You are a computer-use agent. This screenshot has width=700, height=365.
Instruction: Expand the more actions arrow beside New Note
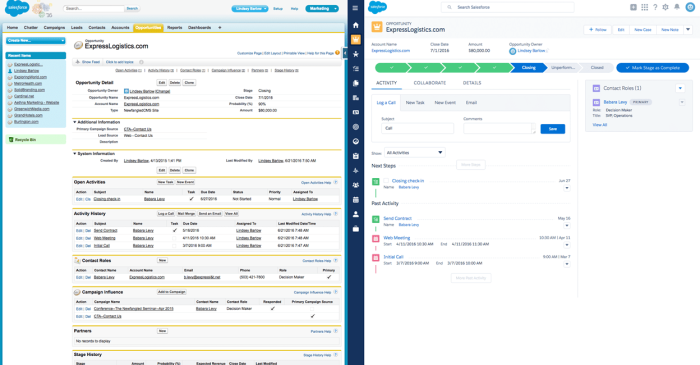(x=688, y=29)
